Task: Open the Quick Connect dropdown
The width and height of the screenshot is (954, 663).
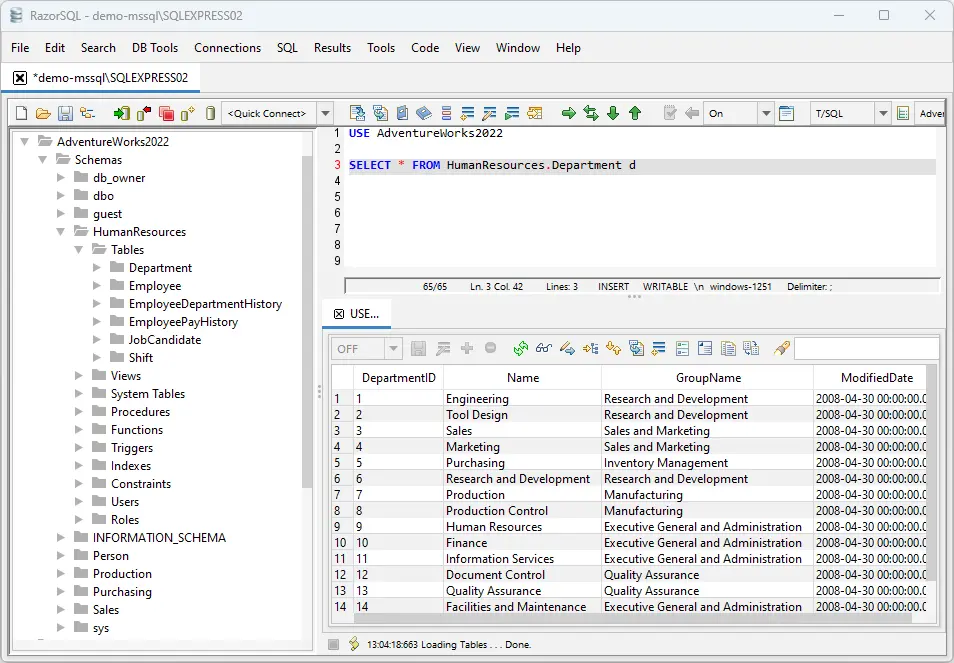Action: click(324, 114)
